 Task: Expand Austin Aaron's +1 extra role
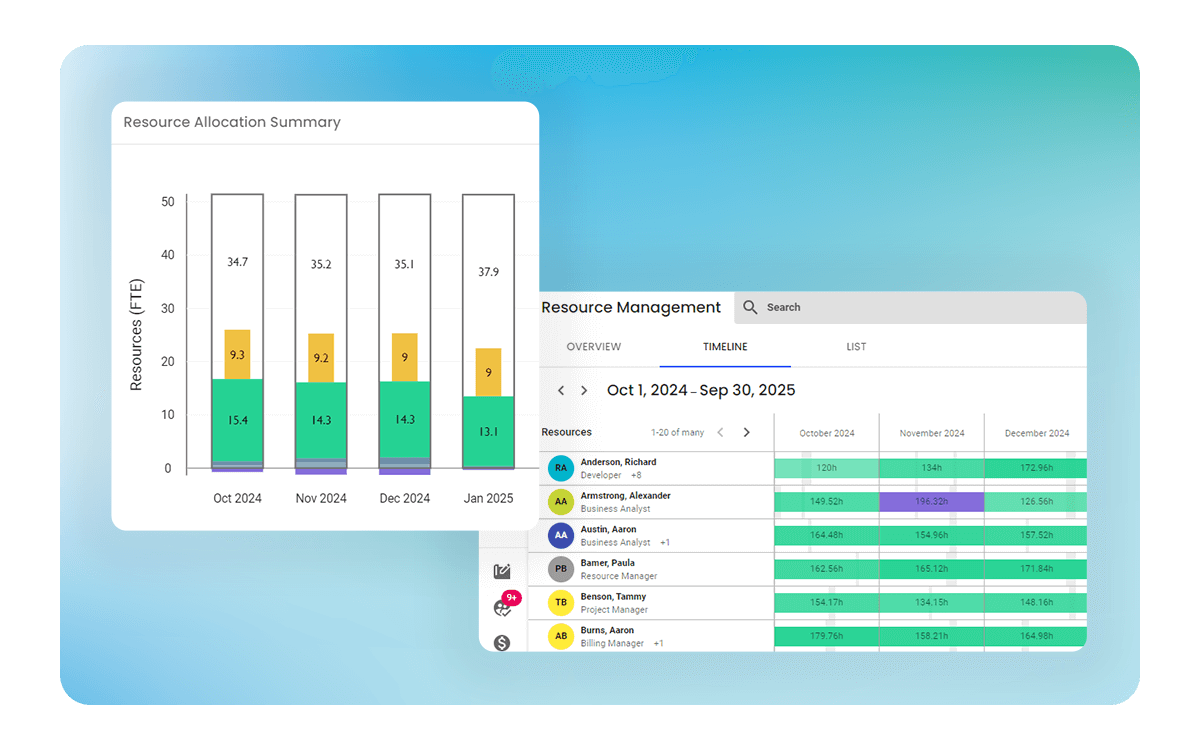point(665,543)
